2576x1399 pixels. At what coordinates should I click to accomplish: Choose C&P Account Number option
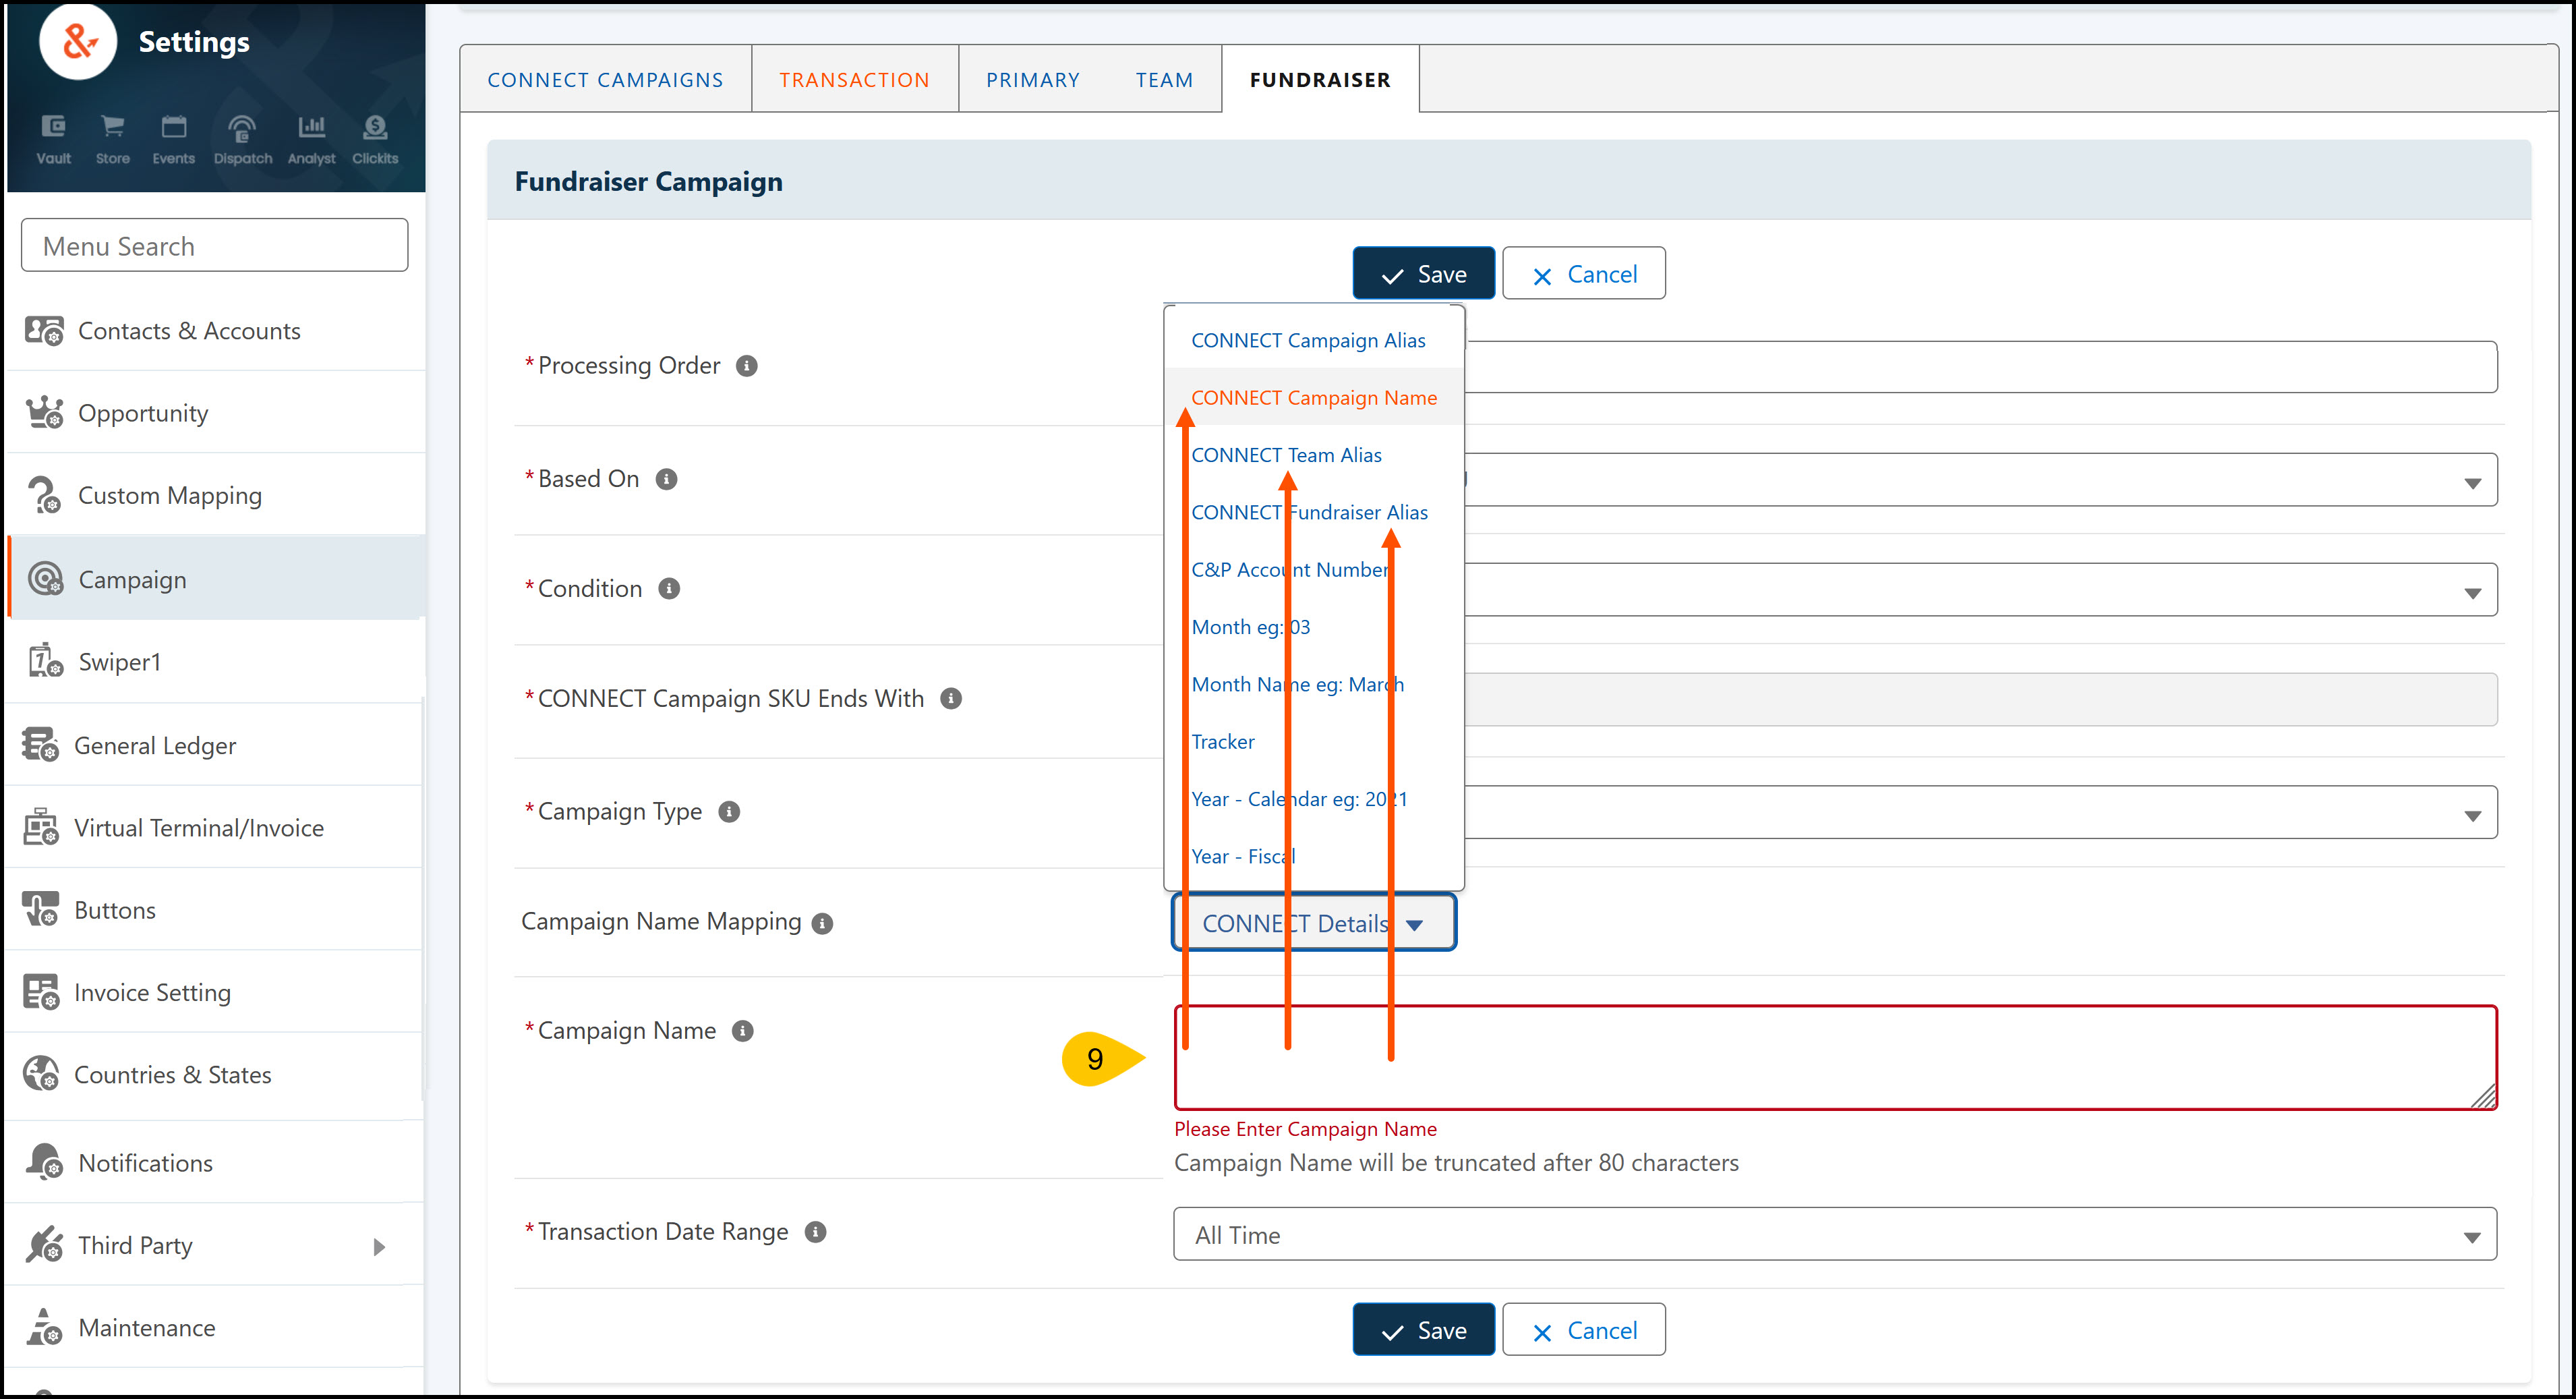(1314, 570)
